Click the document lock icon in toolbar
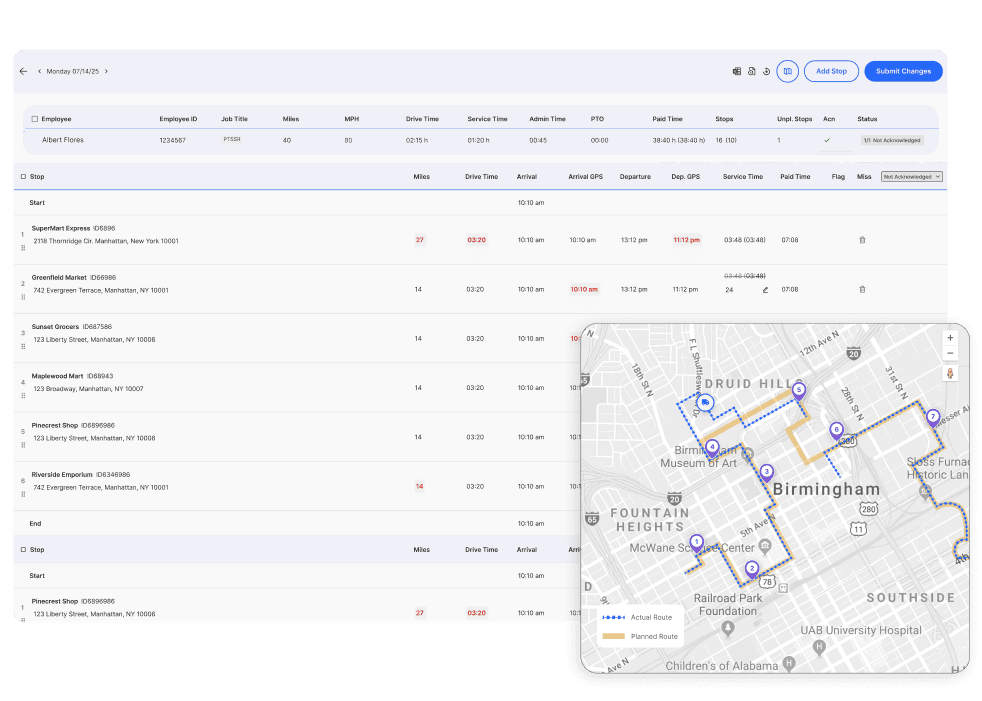The image size is (982, 701). tap(752, 71)
